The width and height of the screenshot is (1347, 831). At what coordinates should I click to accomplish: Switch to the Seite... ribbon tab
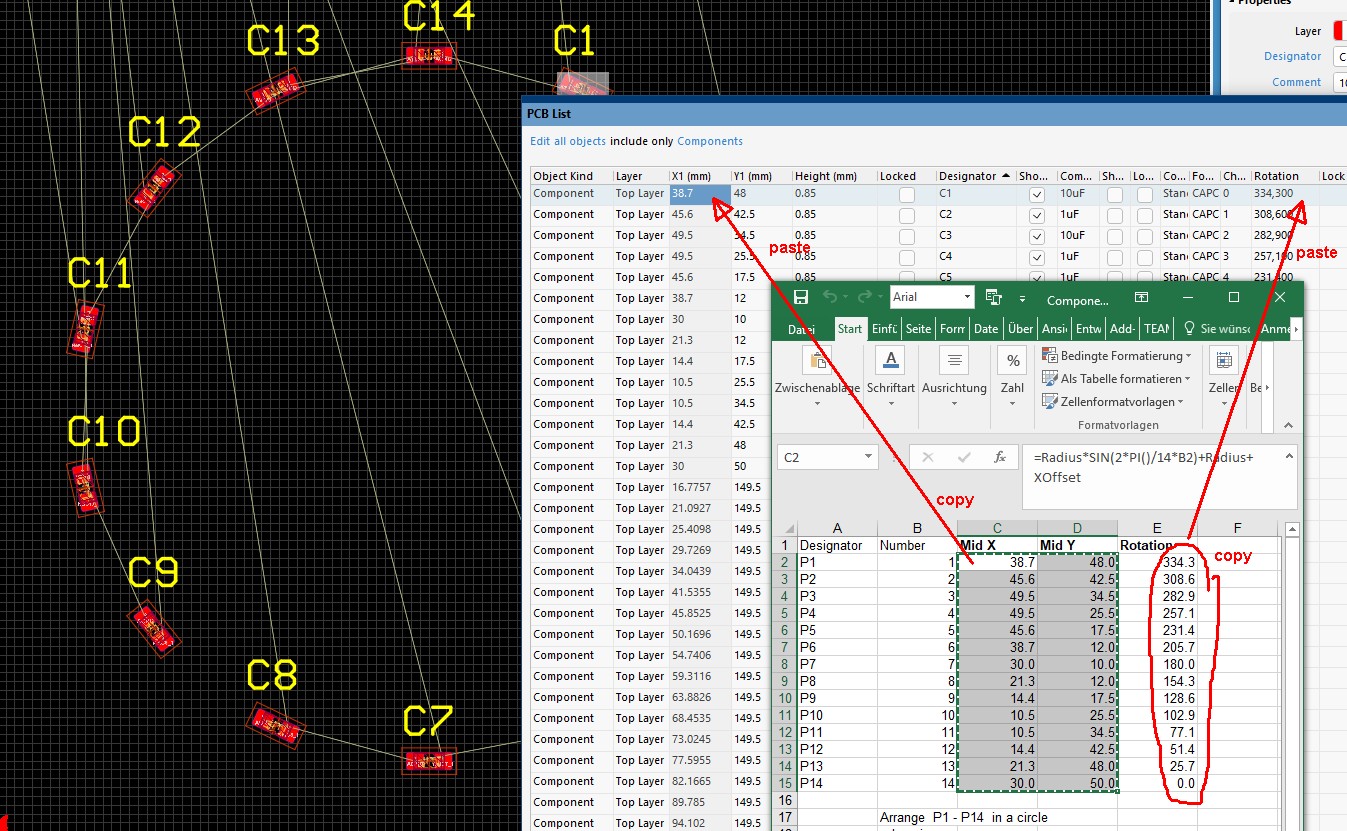point(918,328)
